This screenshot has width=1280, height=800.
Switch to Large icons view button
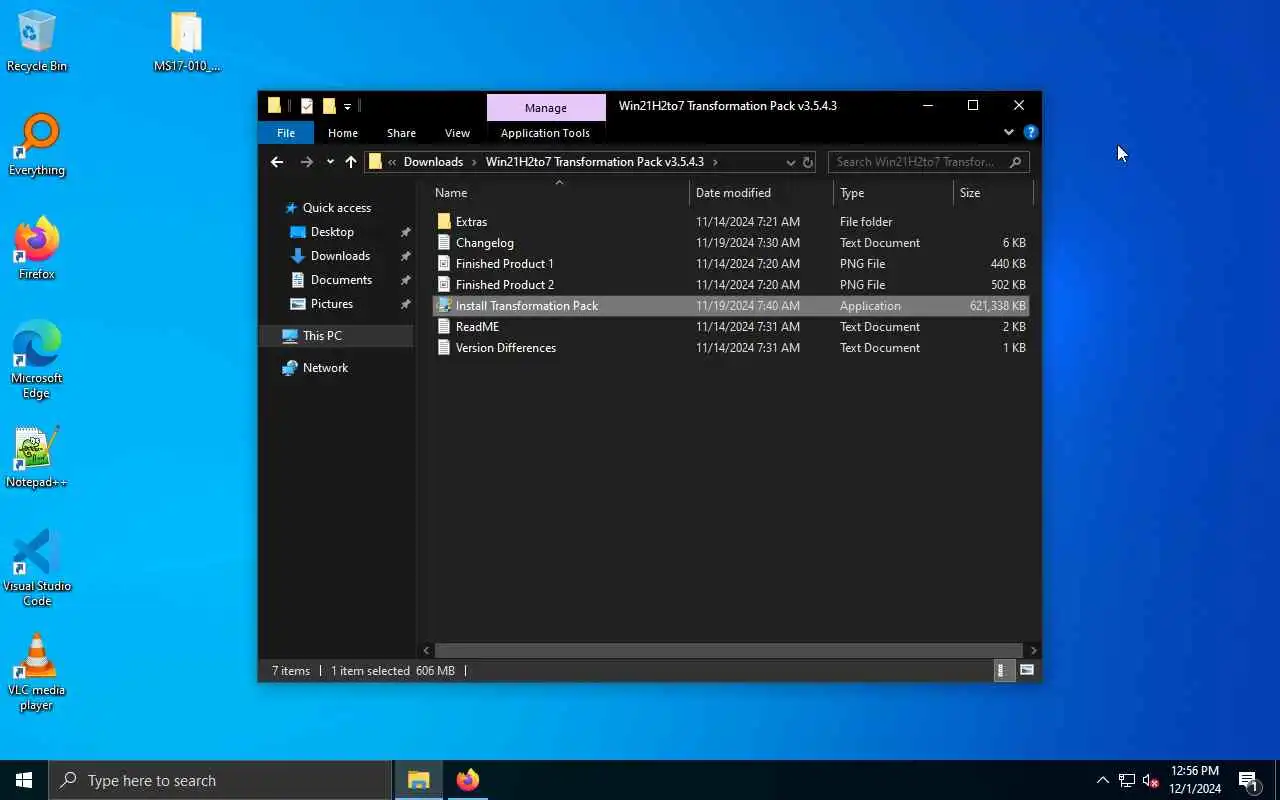tap(1027, 671)
